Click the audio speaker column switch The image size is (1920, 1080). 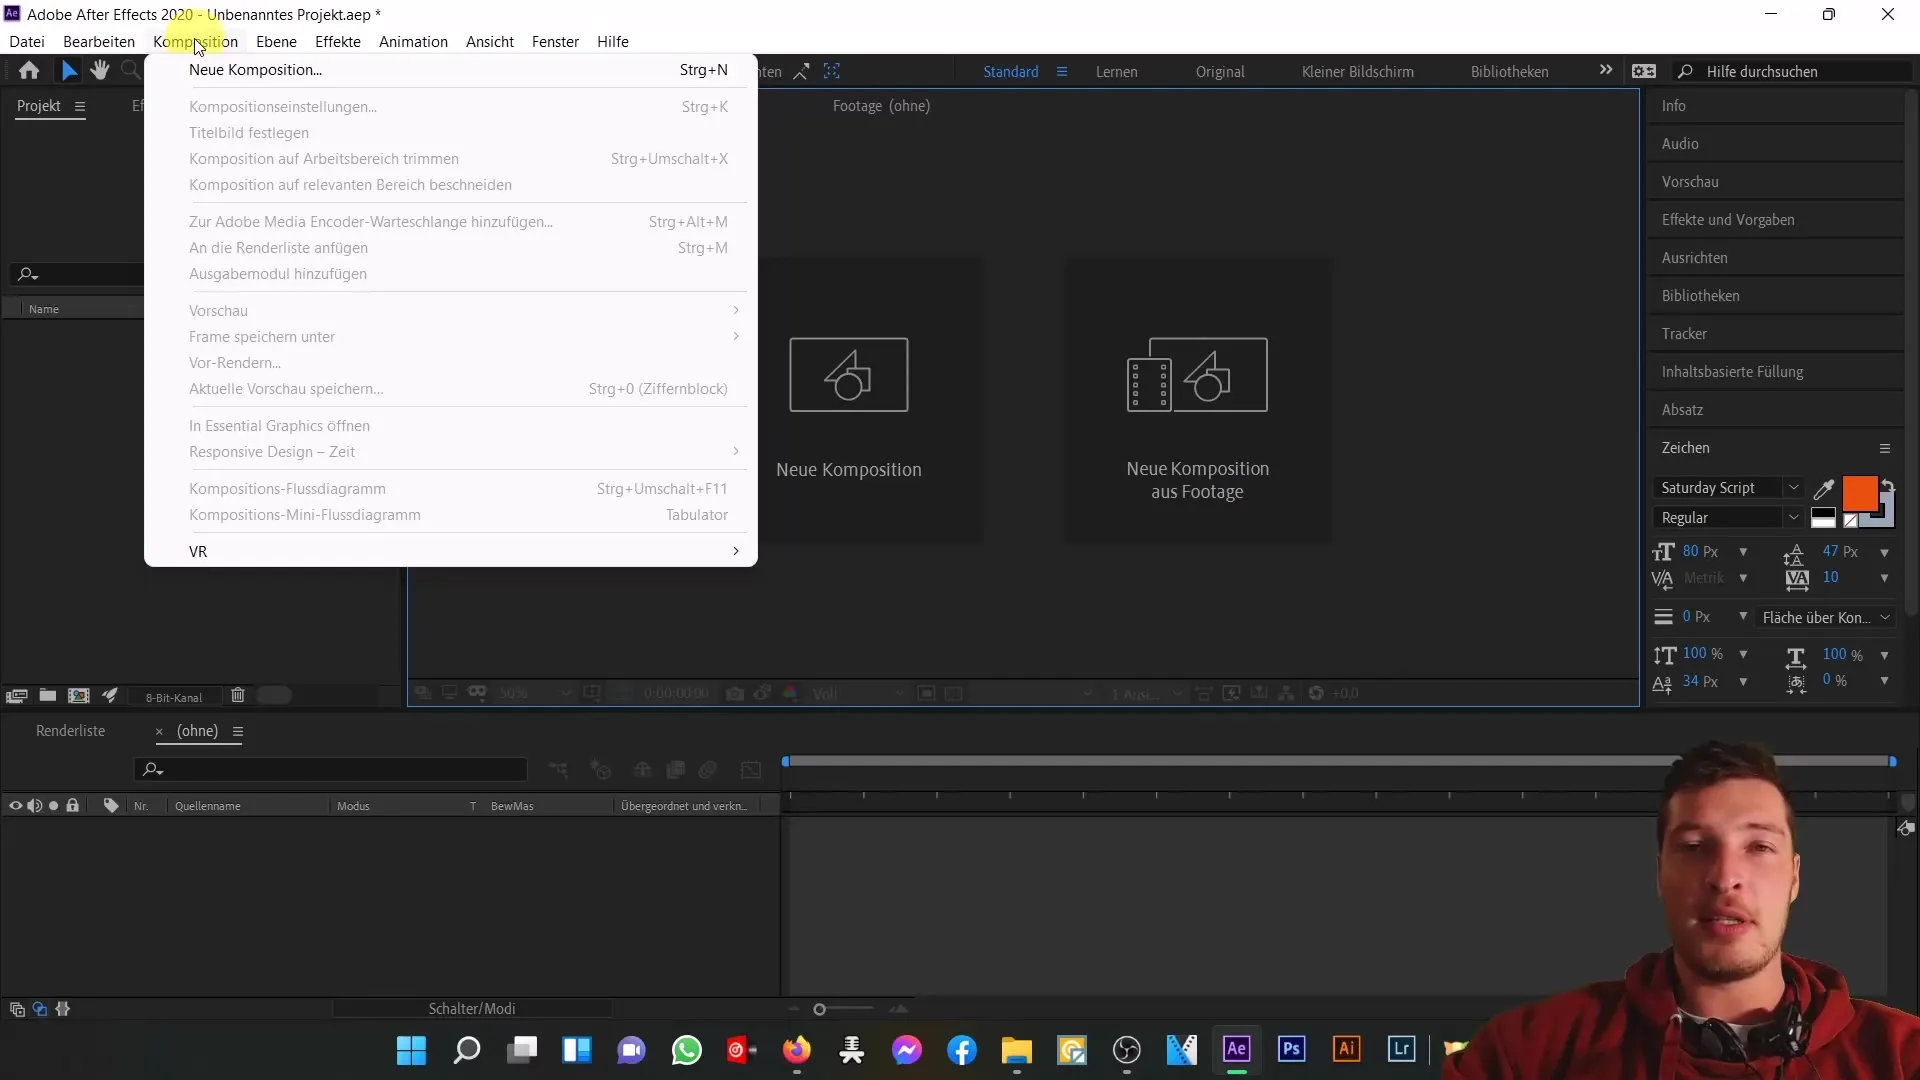pos(34,806)
